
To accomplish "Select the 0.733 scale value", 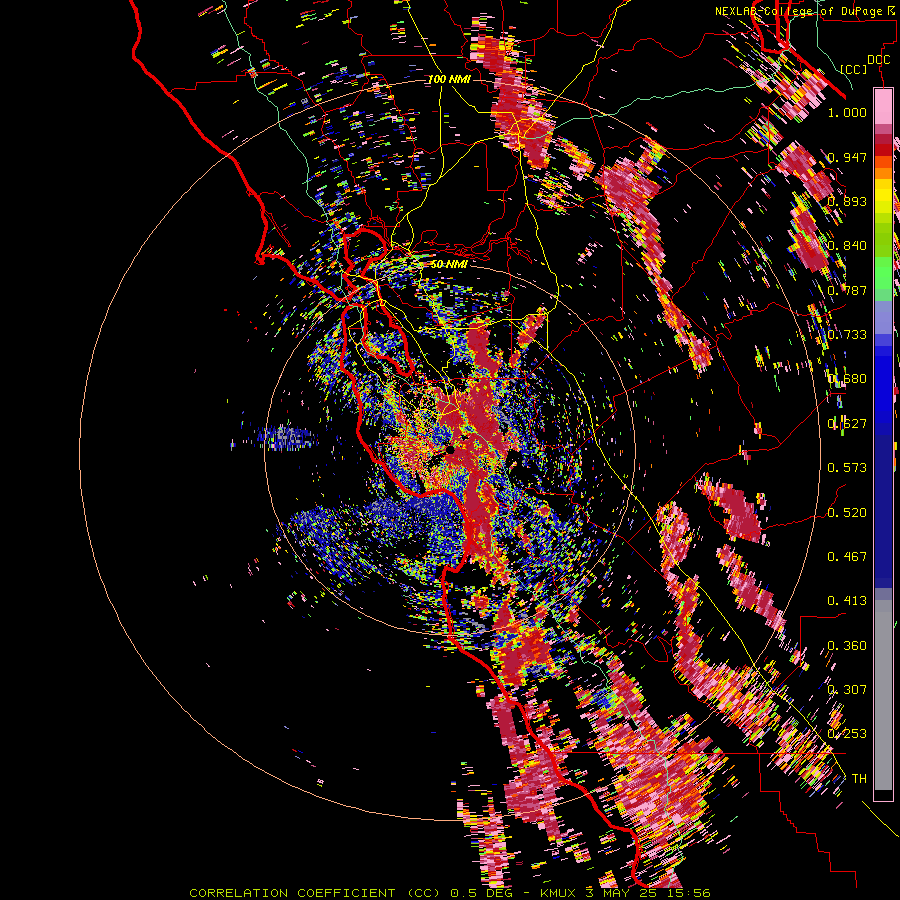I will click(x=847, y=335).
